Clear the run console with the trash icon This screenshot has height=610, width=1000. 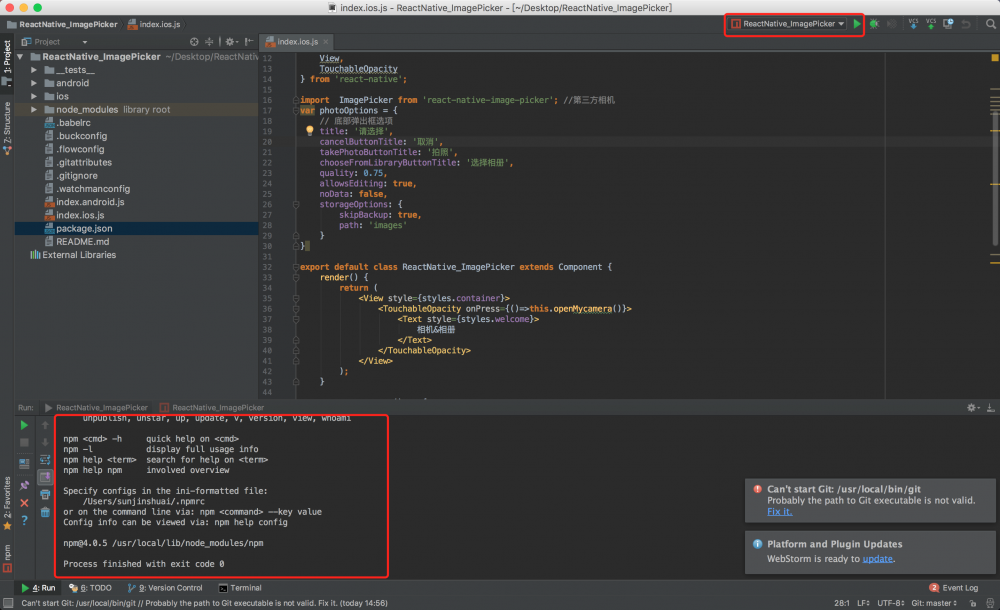[44, 513]
